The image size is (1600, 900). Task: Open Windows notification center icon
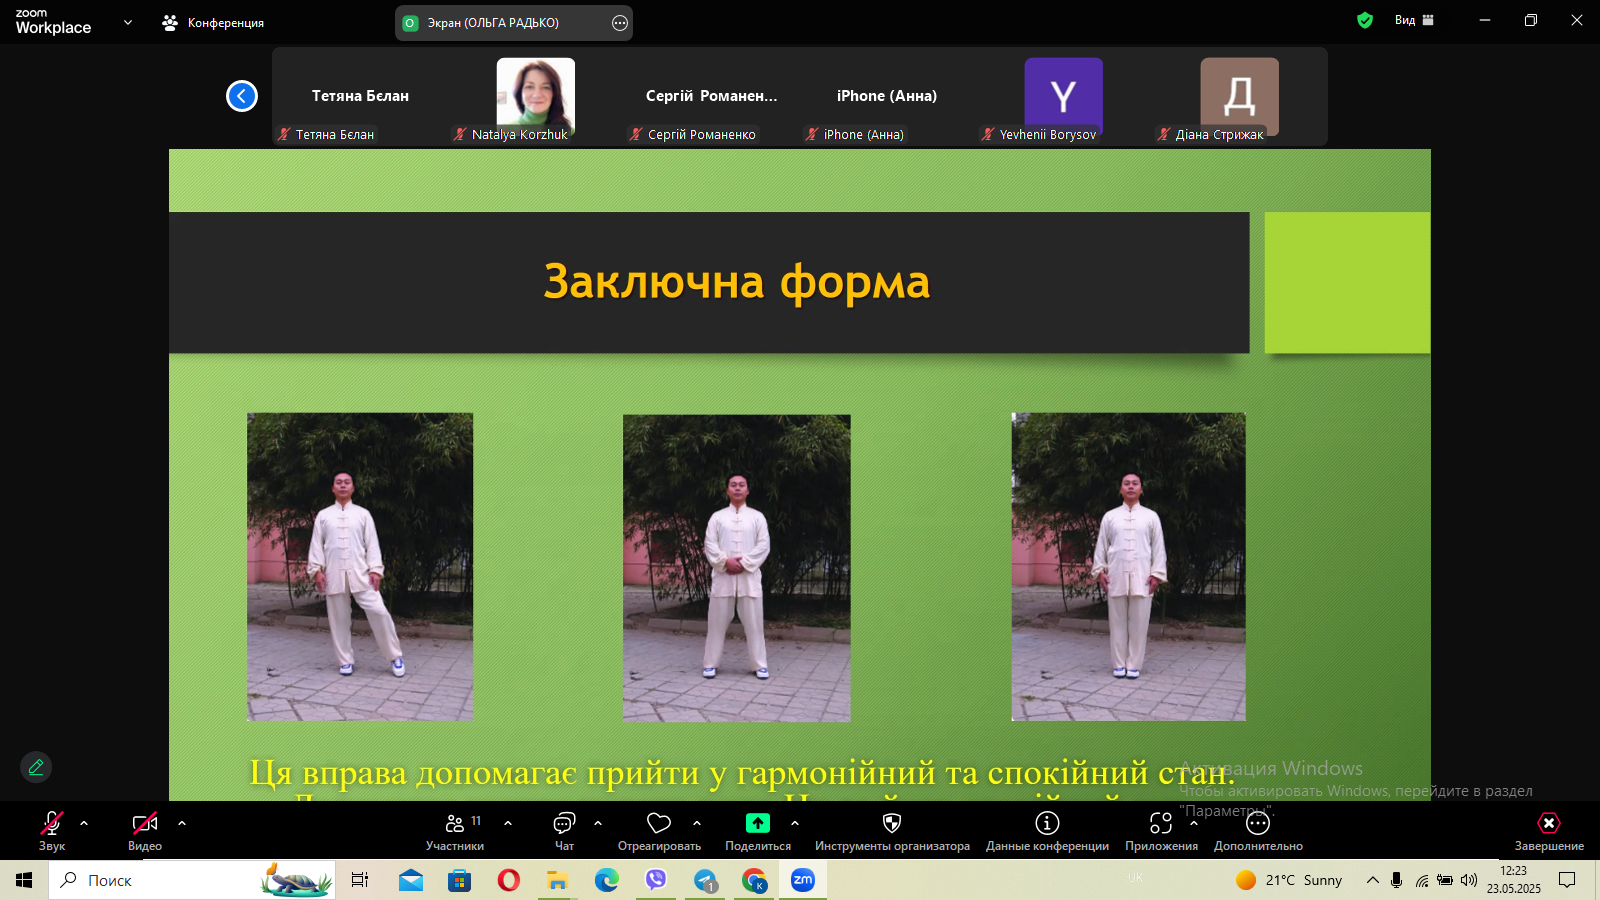(1567, 880)
